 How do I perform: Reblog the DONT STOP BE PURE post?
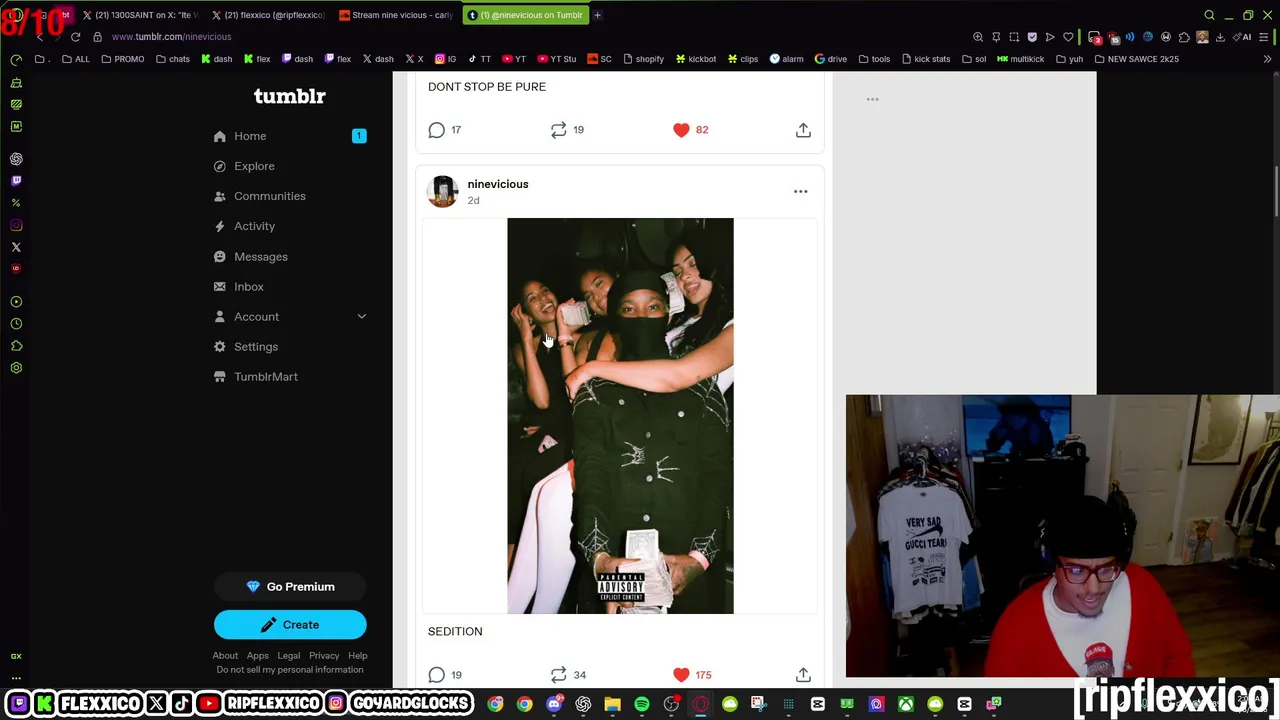point(568,130)
